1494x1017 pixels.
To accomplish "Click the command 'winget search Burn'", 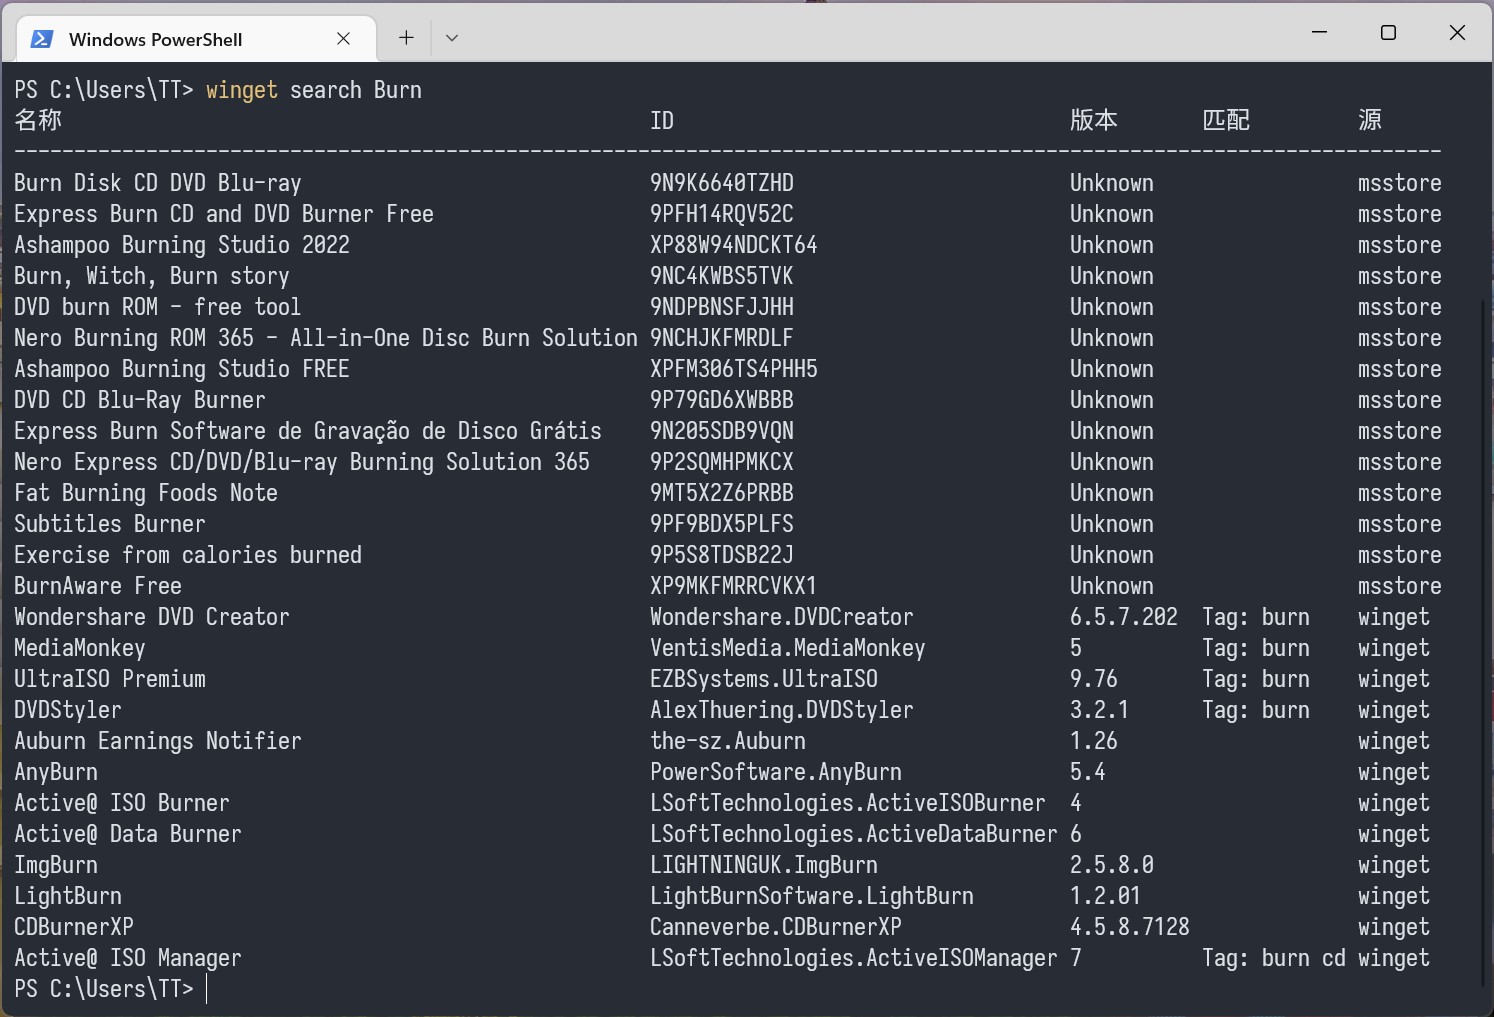I will pyautogui.click(x=314, y=90).
